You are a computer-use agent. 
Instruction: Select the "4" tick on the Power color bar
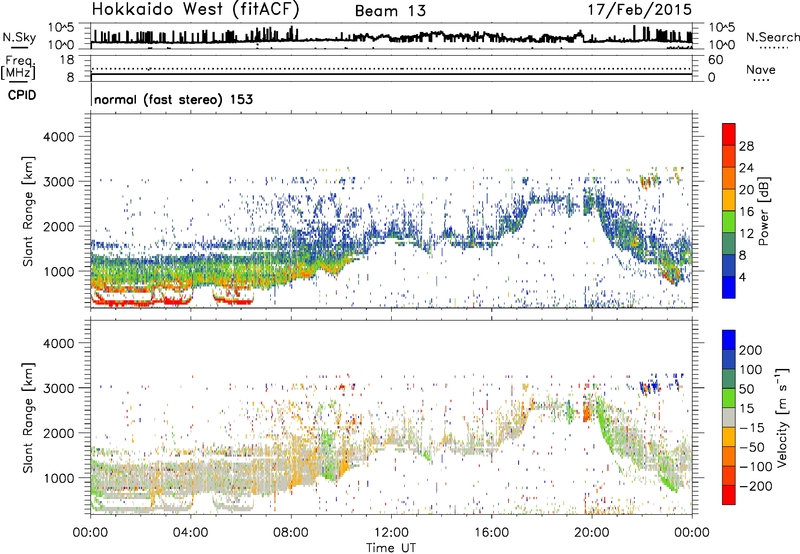[743, 277]
